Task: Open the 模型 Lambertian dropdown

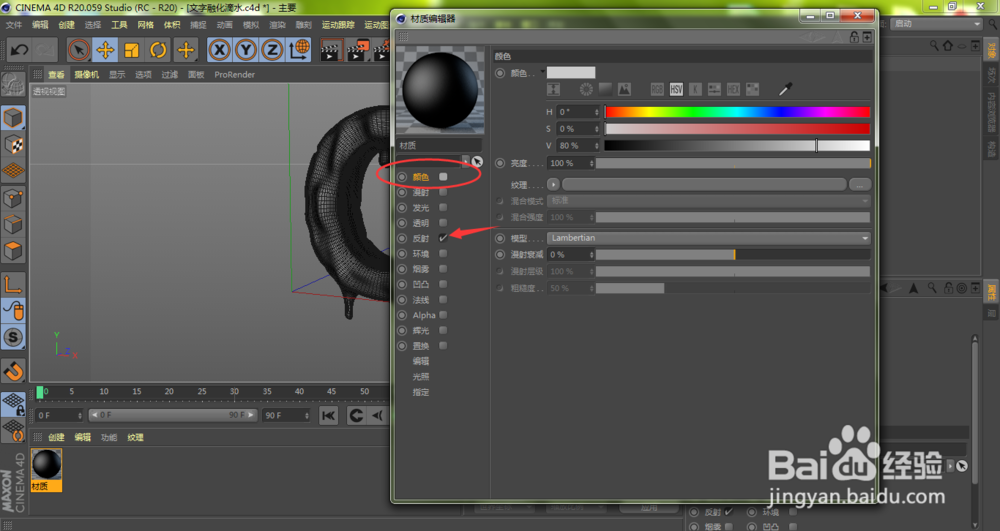Action: pos(709,238)
